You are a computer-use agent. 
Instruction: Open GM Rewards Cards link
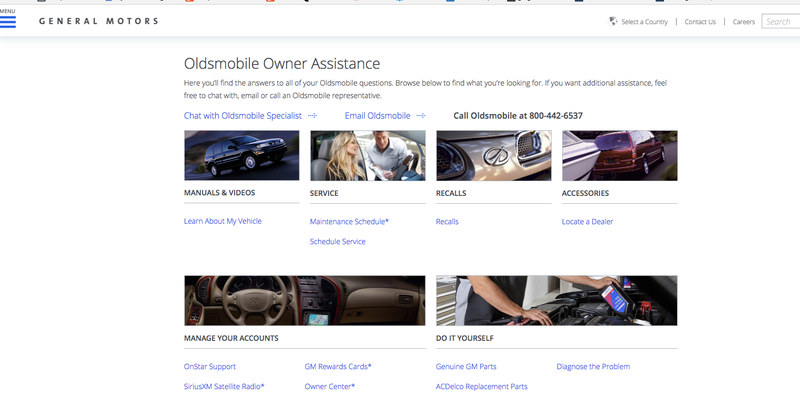coord(338,366)
